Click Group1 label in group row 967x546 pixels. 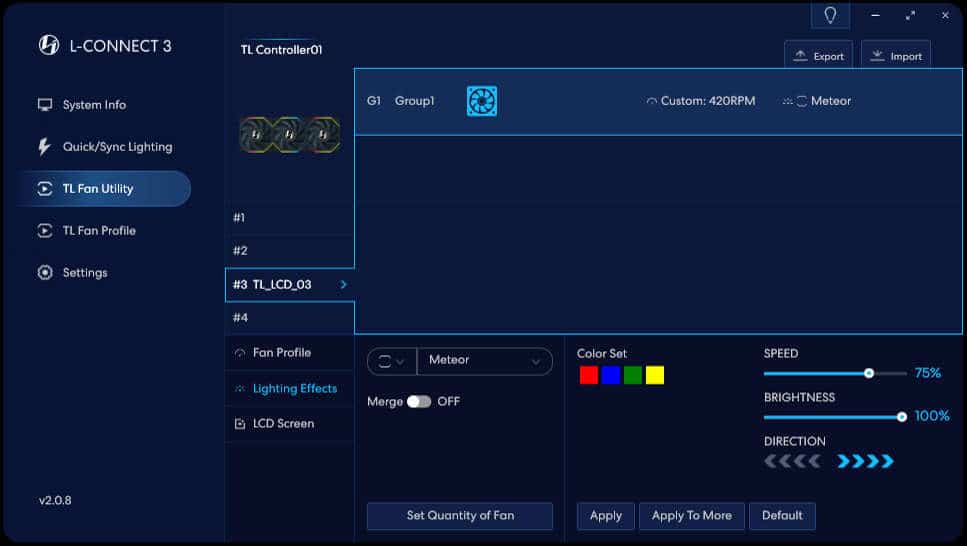coord(414,101)
